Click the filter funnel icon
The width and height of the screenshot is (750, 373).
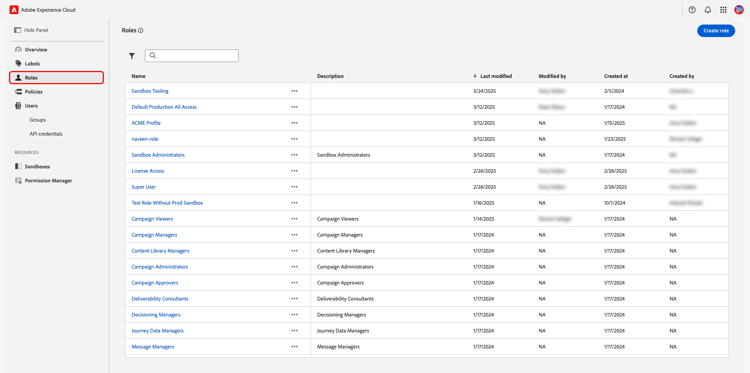[x=132, y=56]
